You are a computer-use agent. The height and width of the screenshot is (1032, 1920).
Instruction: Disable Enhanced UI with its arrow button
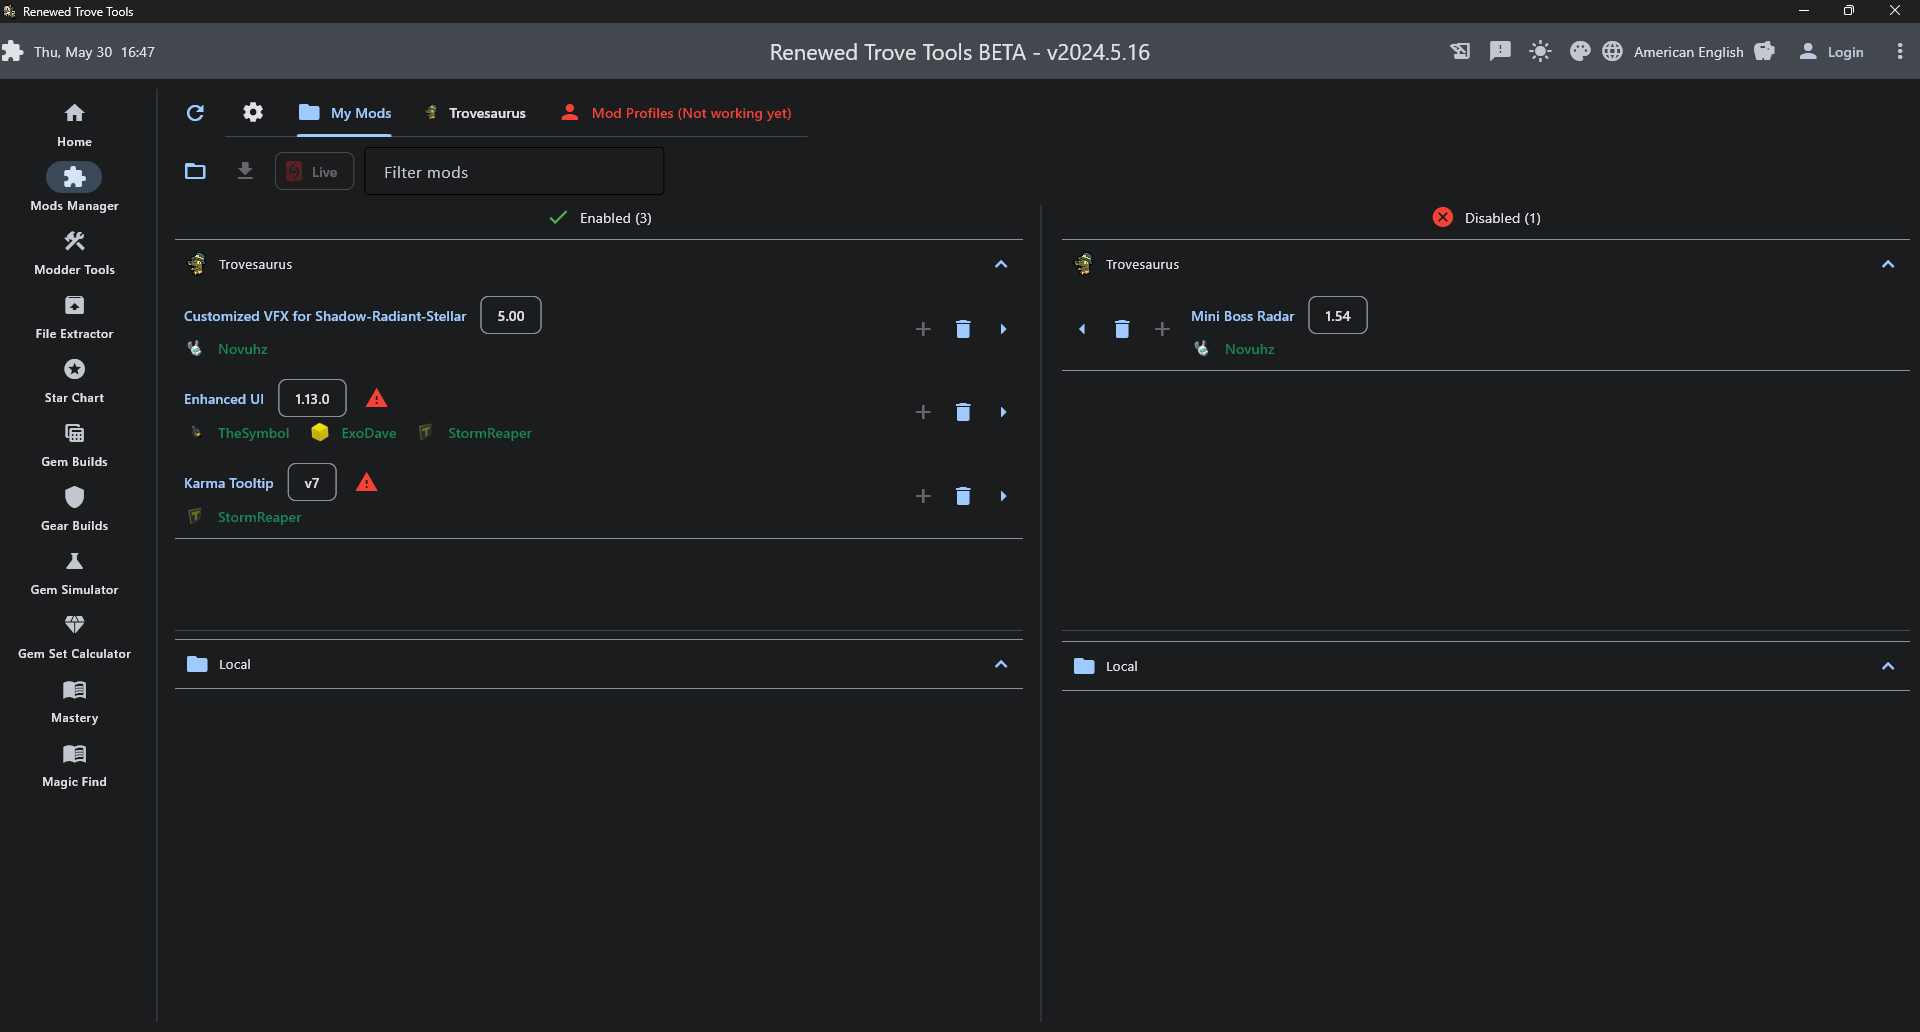(x=1003, y=412)
